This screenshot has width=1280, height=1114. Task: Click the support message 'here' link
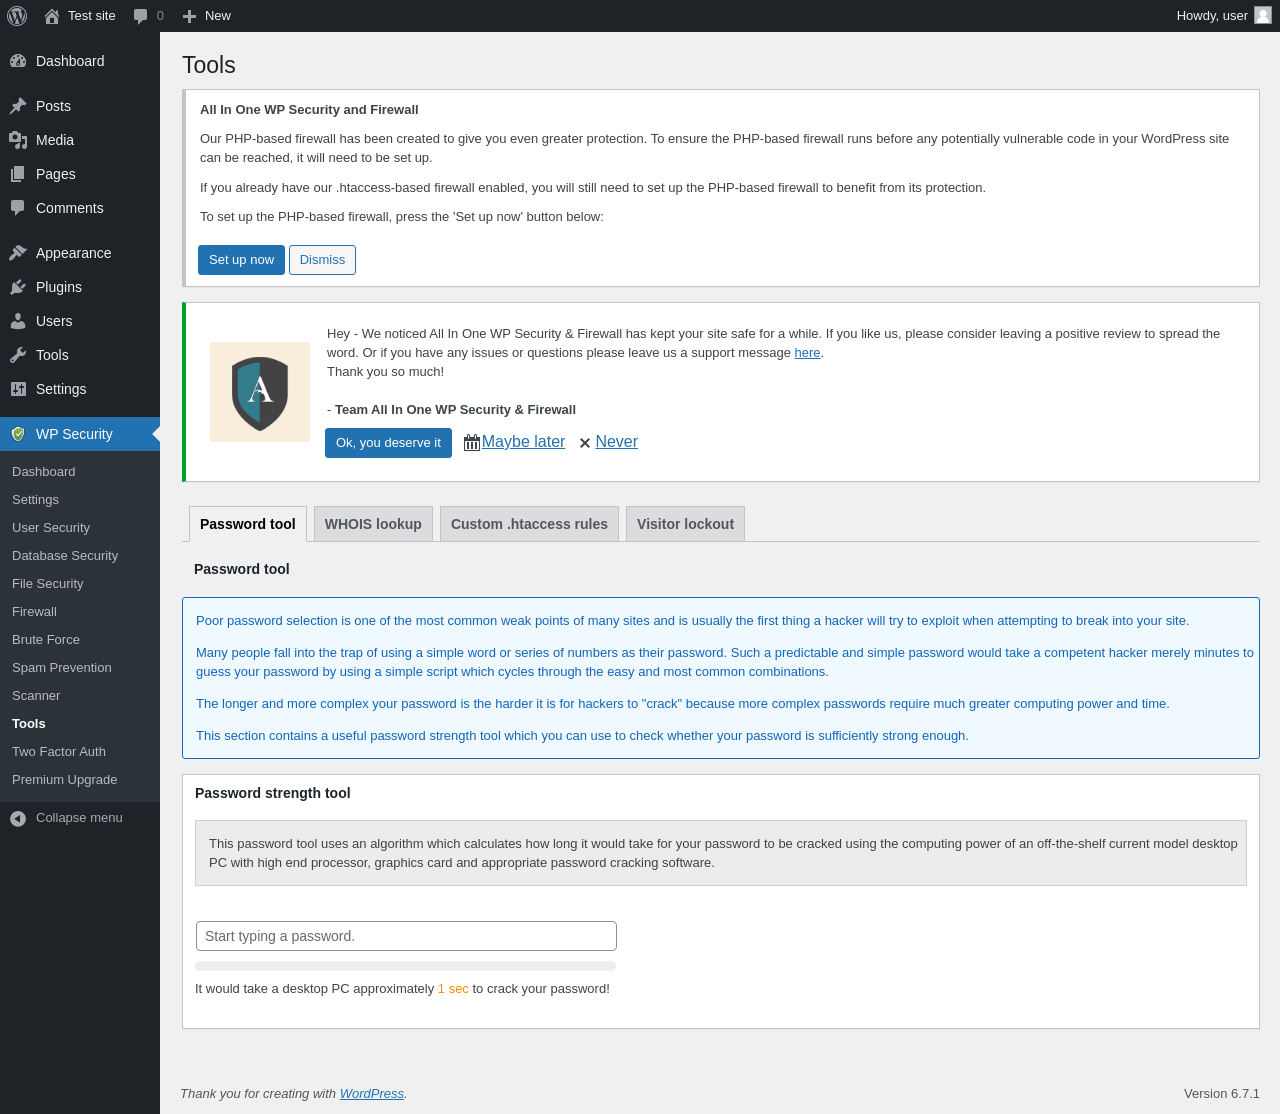[807, 353]
